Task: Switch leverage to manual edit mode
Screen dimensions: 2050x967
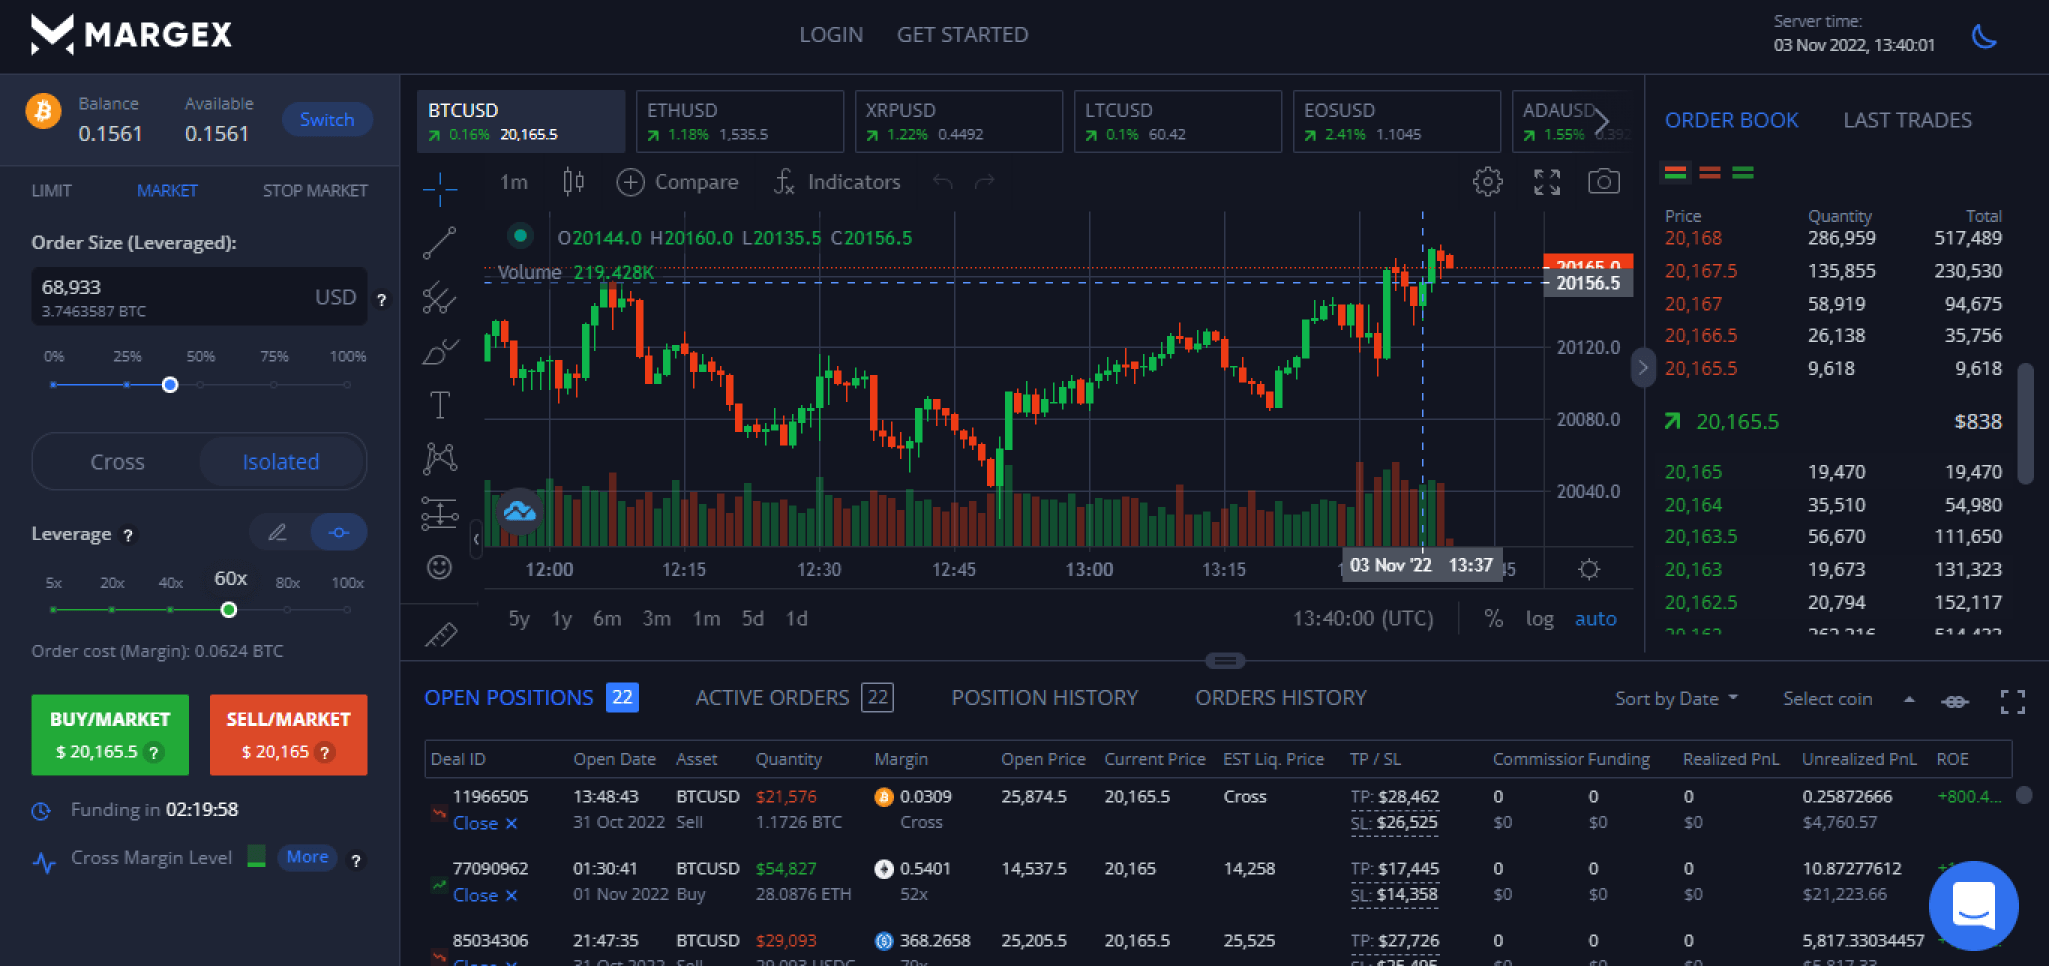Action: click(x=278, y=532)
